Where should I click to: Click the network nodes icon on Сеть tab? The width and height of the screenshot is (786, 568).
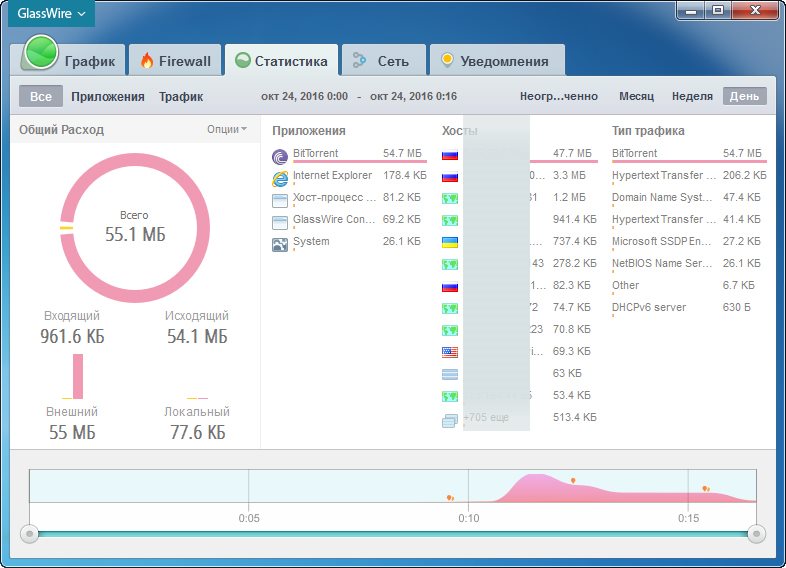click(359, 60)
